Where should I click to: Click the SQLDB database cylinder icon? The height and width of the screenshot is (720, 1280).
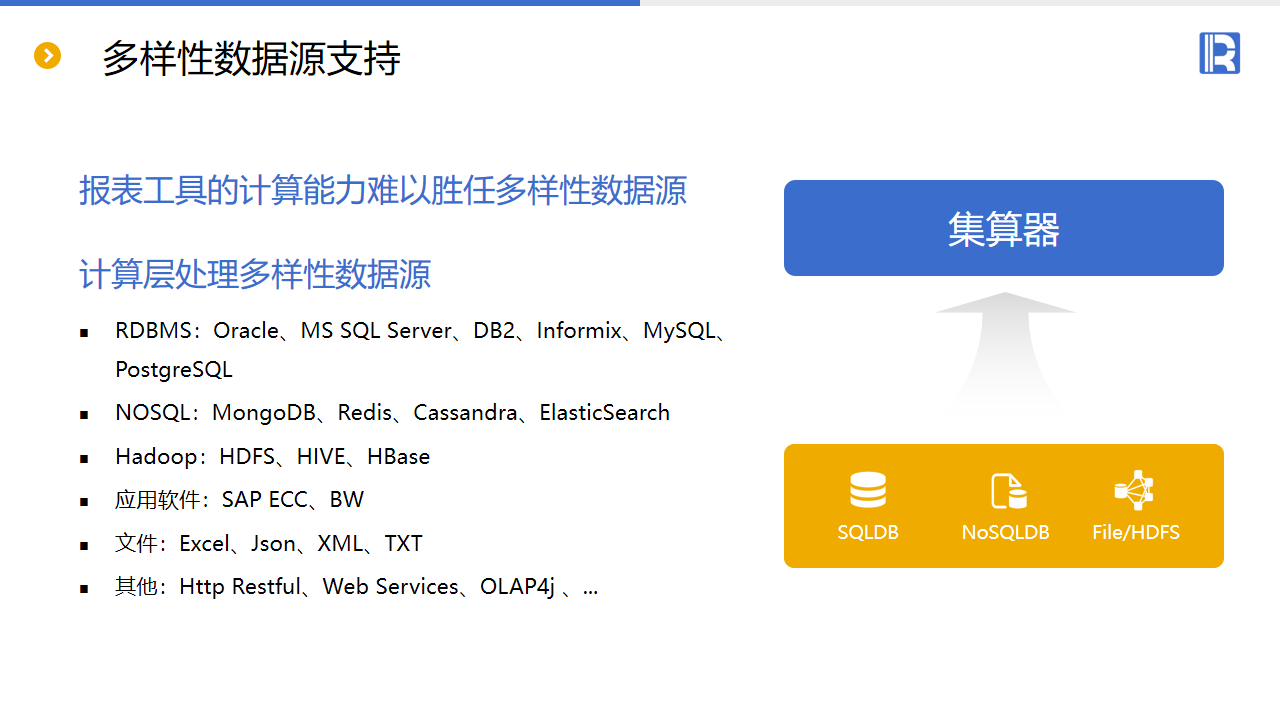click(868, 490)
